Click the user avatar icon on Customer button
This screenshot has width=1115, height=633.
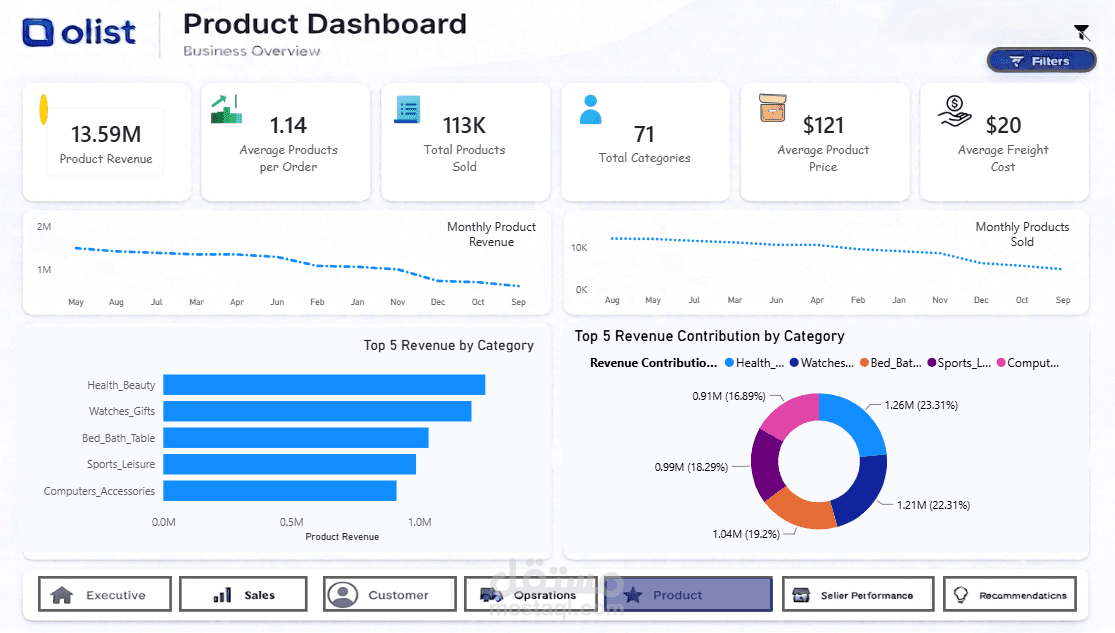click(x=343, y=595)
